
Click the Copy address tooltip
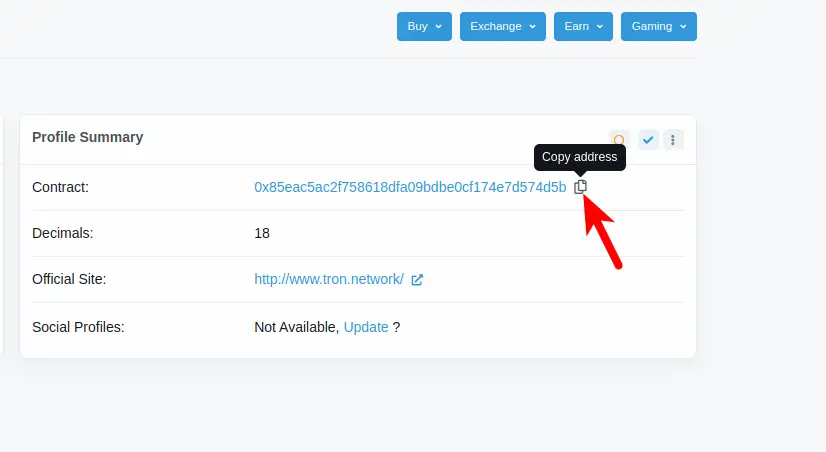coord(580,157)
